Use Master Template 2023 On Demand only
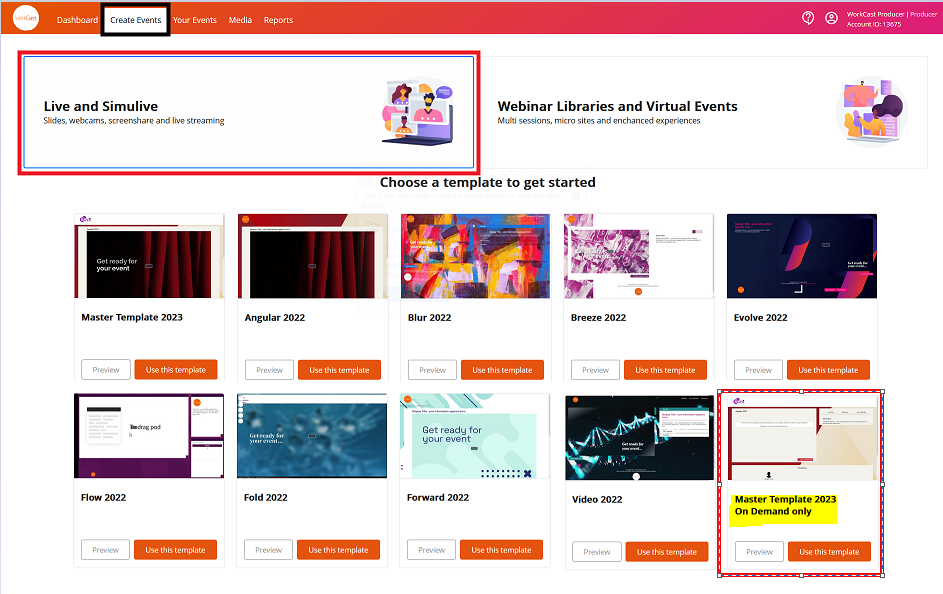The height and width of the screenshot is (594, 943). [829, 551]
